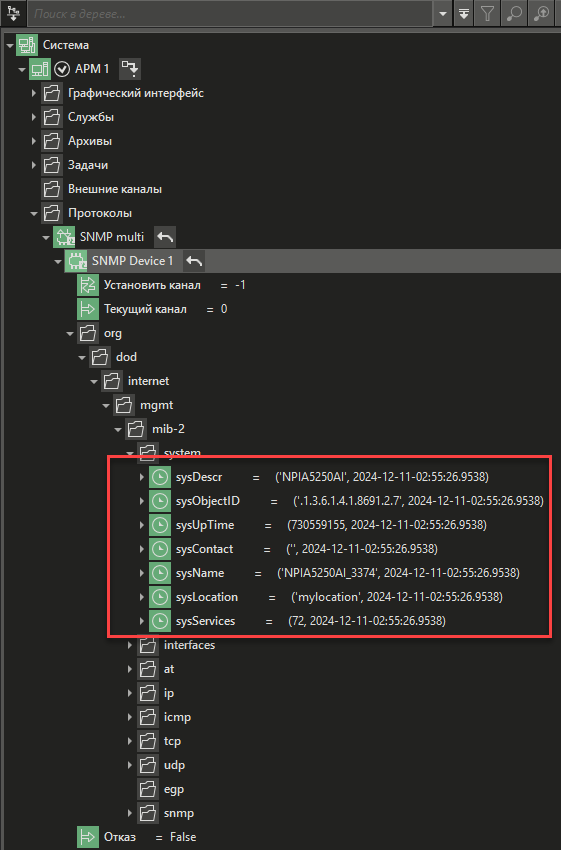This screenshot has height=850, width=561.
Task: Click the Текущий канал parameter icon
Action: click(87, 309)
